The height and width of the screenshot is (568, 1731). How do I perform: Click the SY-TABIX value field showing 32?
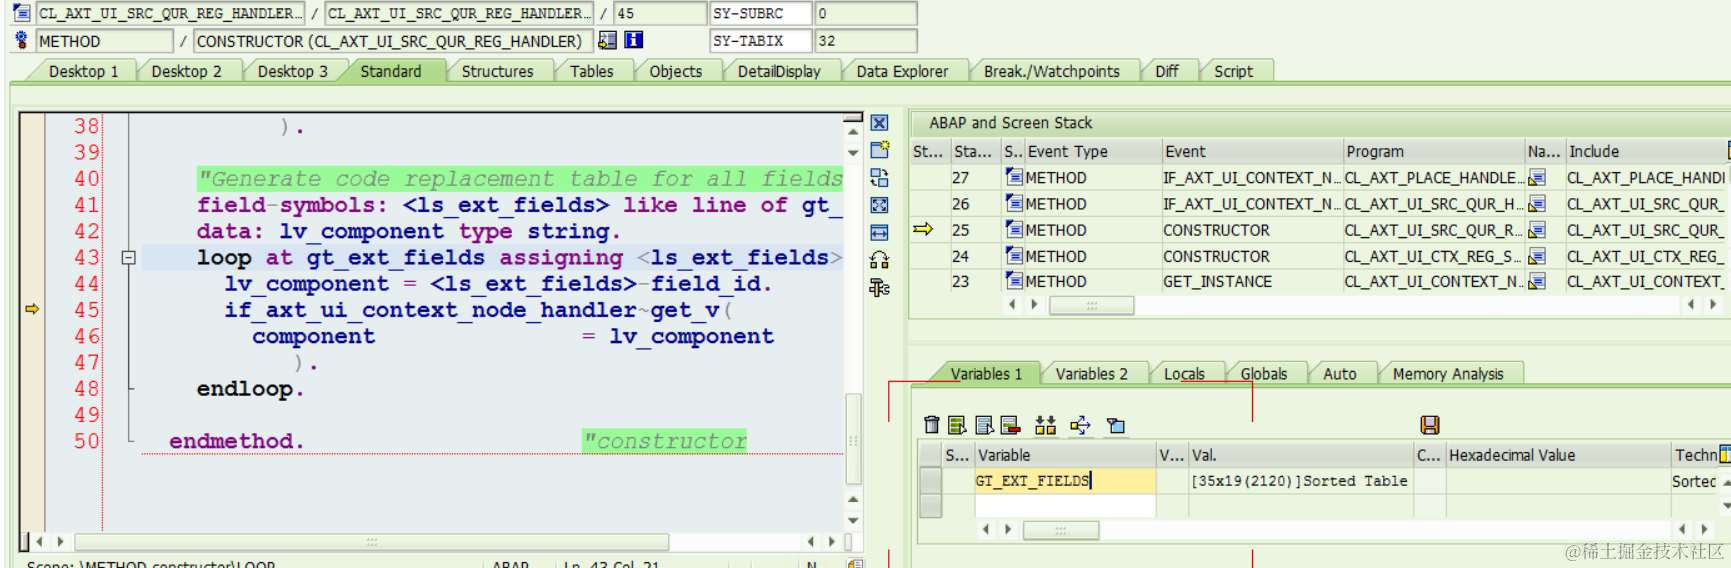(x=866, y=40)
